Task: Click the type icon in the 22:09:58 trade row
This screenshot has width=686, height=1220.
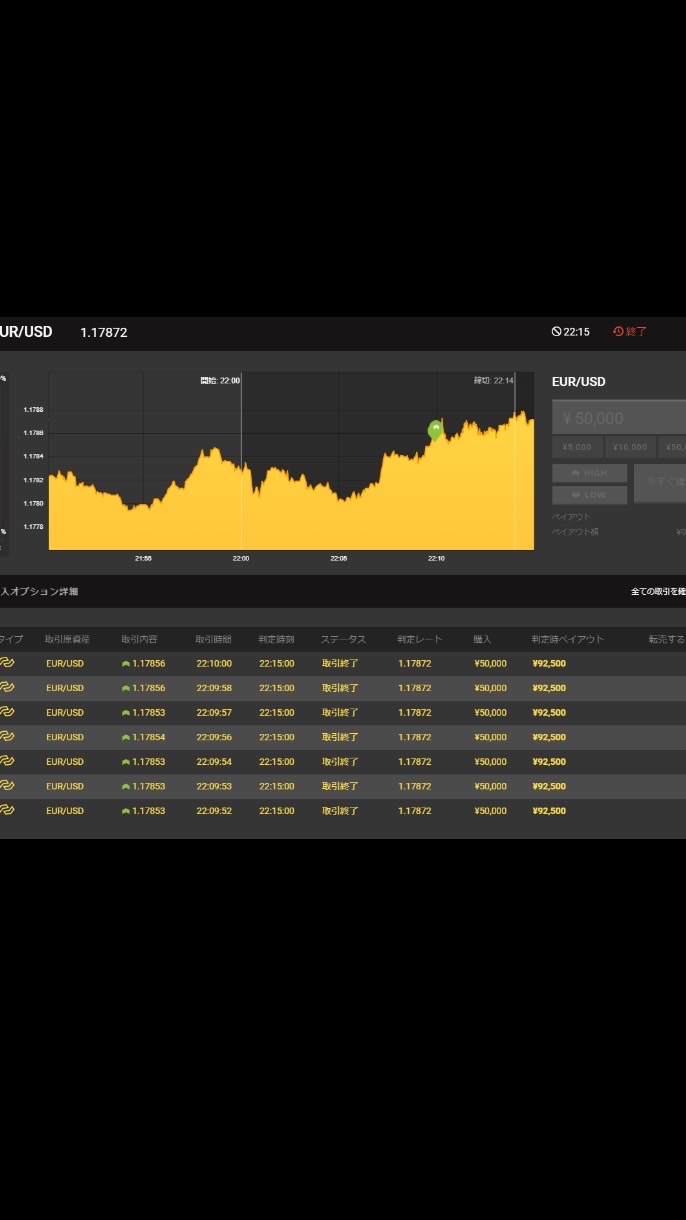Action: tap(7, 688)
